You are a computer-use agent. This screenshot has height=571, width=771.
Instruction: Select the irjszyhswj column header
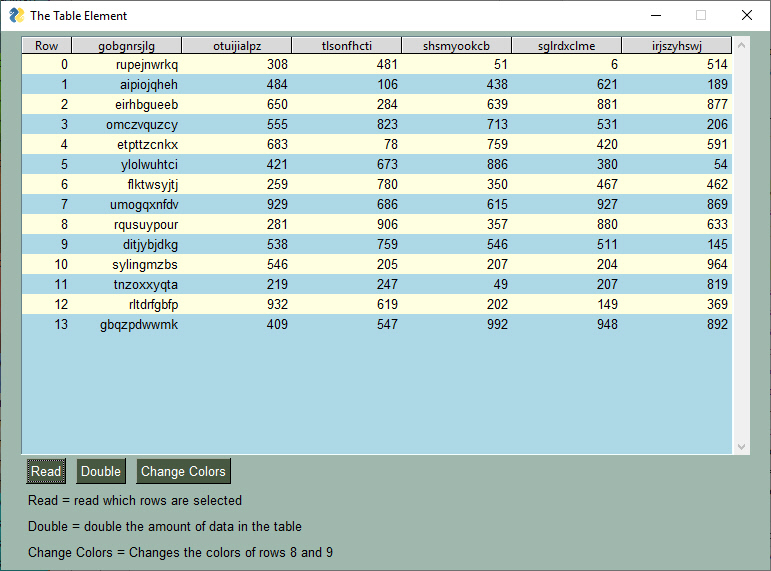click(x=677, y=45)
